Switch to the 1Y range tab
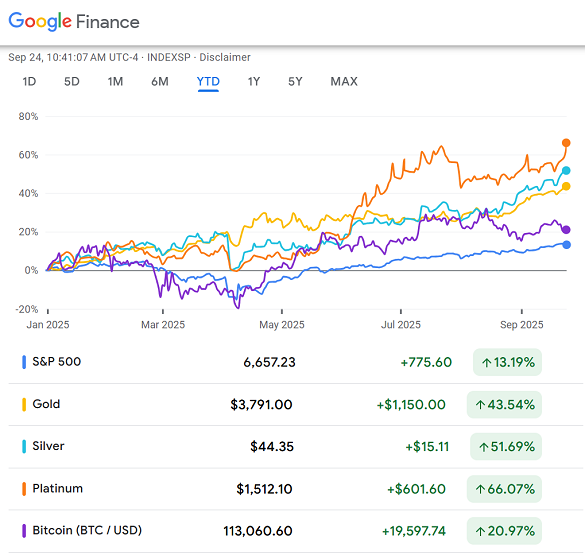Screen dimensions: 585x555 [254, 81]
